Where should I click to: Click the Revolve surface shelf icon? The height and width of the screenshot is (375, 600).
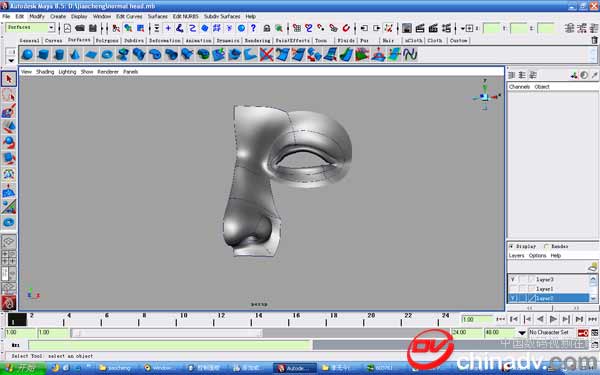pos(123,54)
